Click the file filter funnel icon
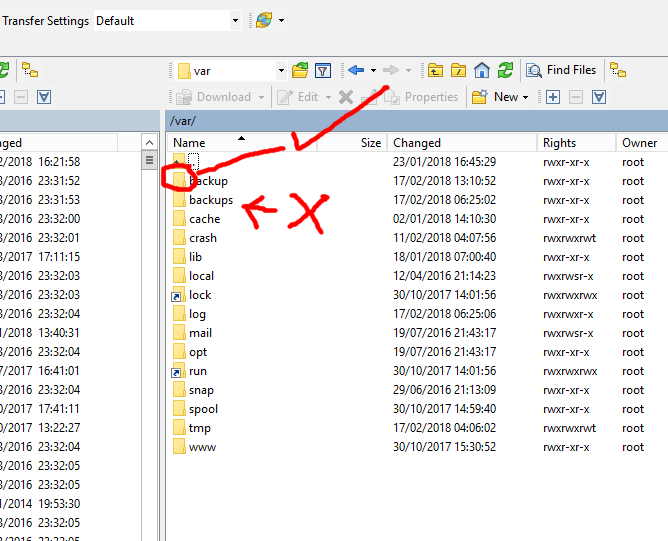The width and height of the screenshot is (668, 541). pyautogui.click(x=323, y=70)
